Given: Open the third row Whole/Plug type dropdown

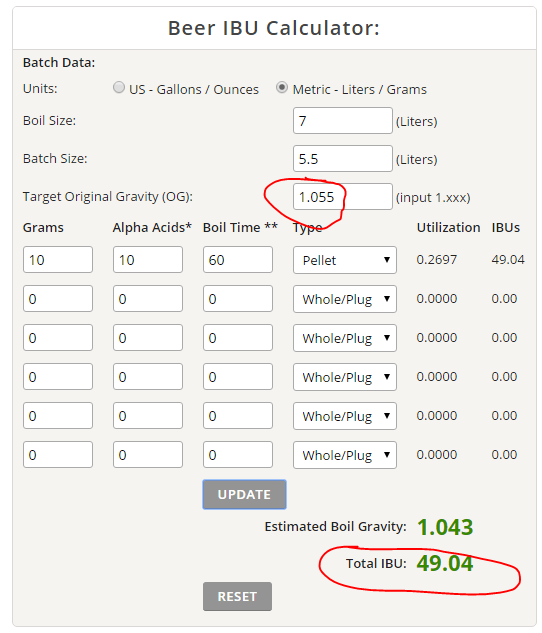Looking at the screenshot, I should point(345,338).
